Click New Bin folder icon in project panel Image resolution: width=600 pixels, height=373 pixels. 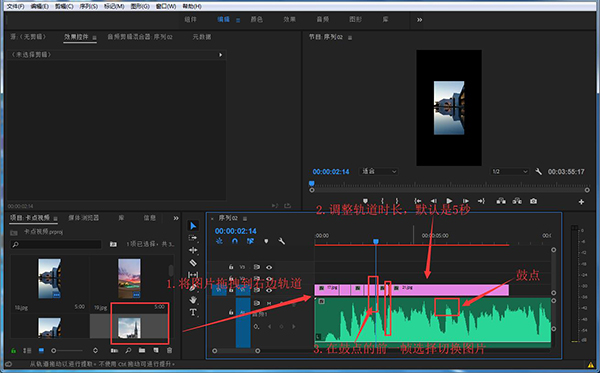(x=142, y=350)
